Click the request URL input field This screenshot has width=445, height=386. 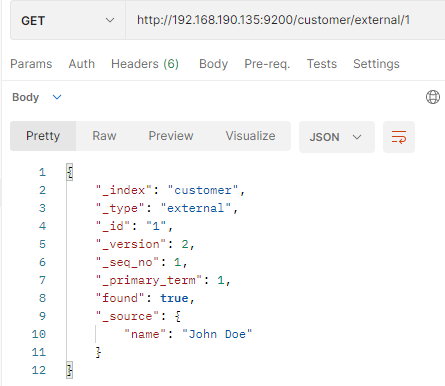pyautogui.click(x=285, y=20)
